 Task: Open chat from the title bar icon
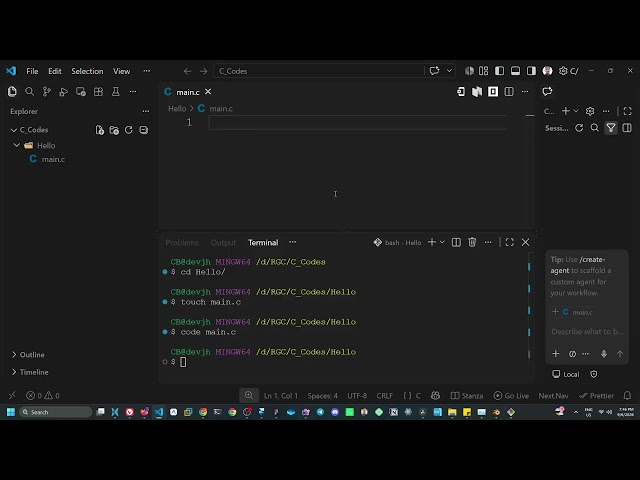pyautogui.click(x=434, y=71)
